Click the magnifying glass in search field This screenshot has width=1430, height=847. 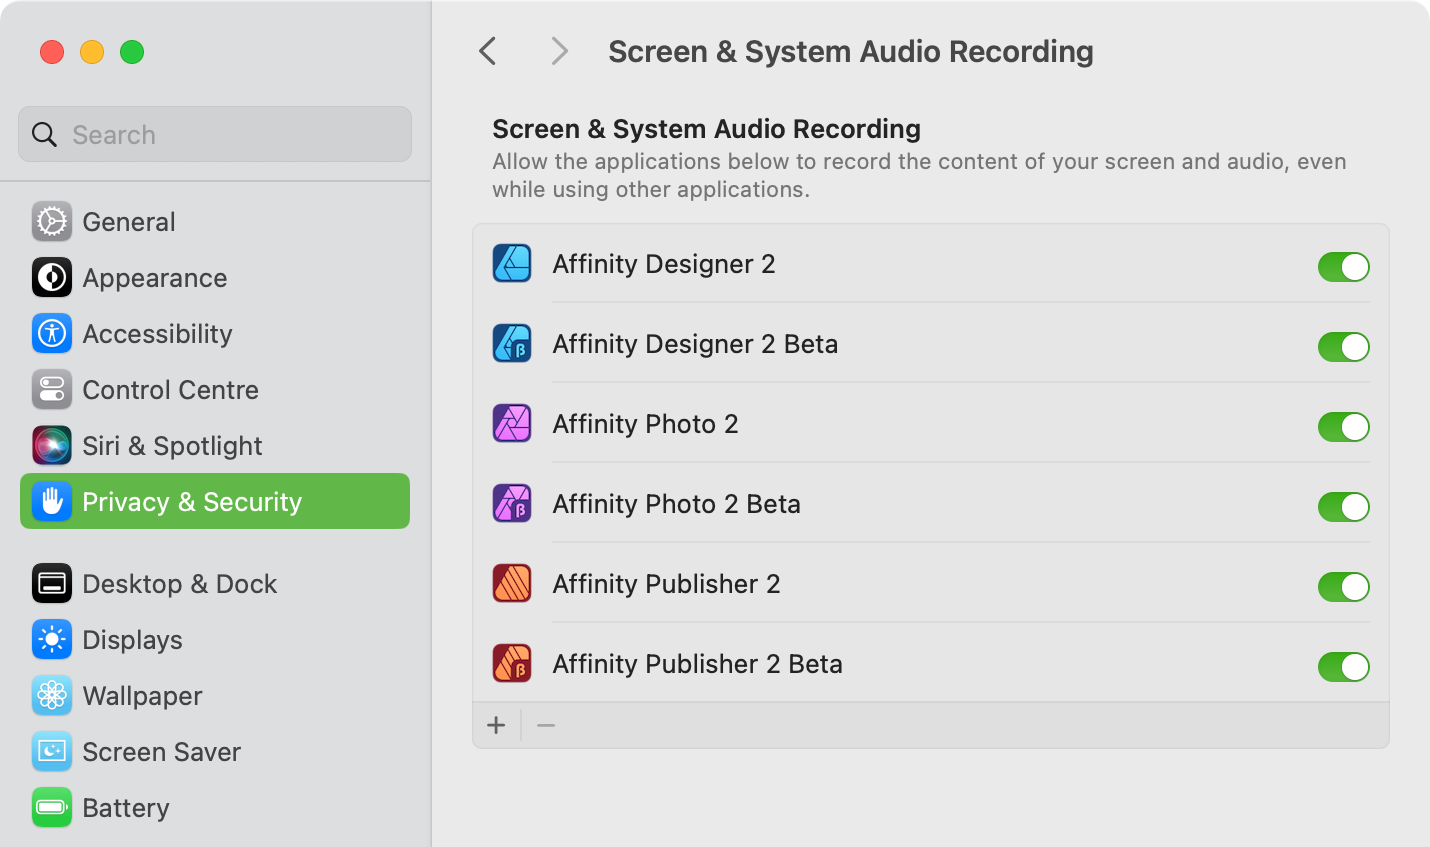point(45,135)
